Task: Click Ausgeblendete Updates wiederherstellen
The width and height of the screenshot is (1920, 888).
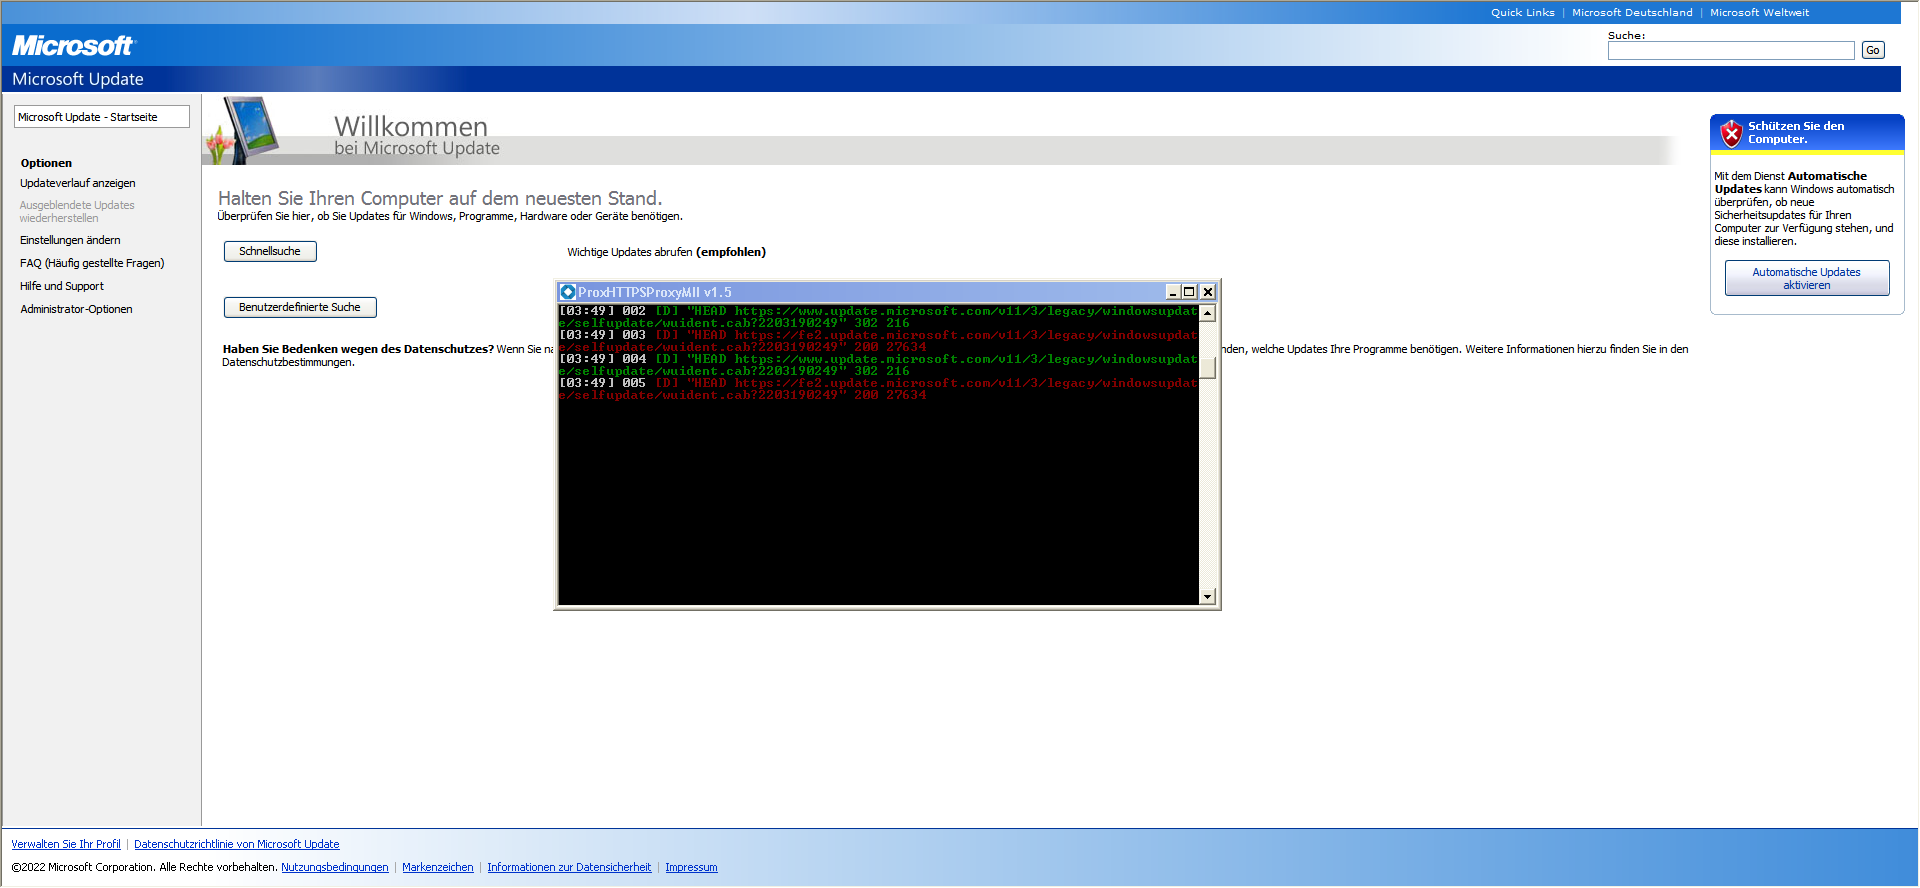Action: click(77, 211)
